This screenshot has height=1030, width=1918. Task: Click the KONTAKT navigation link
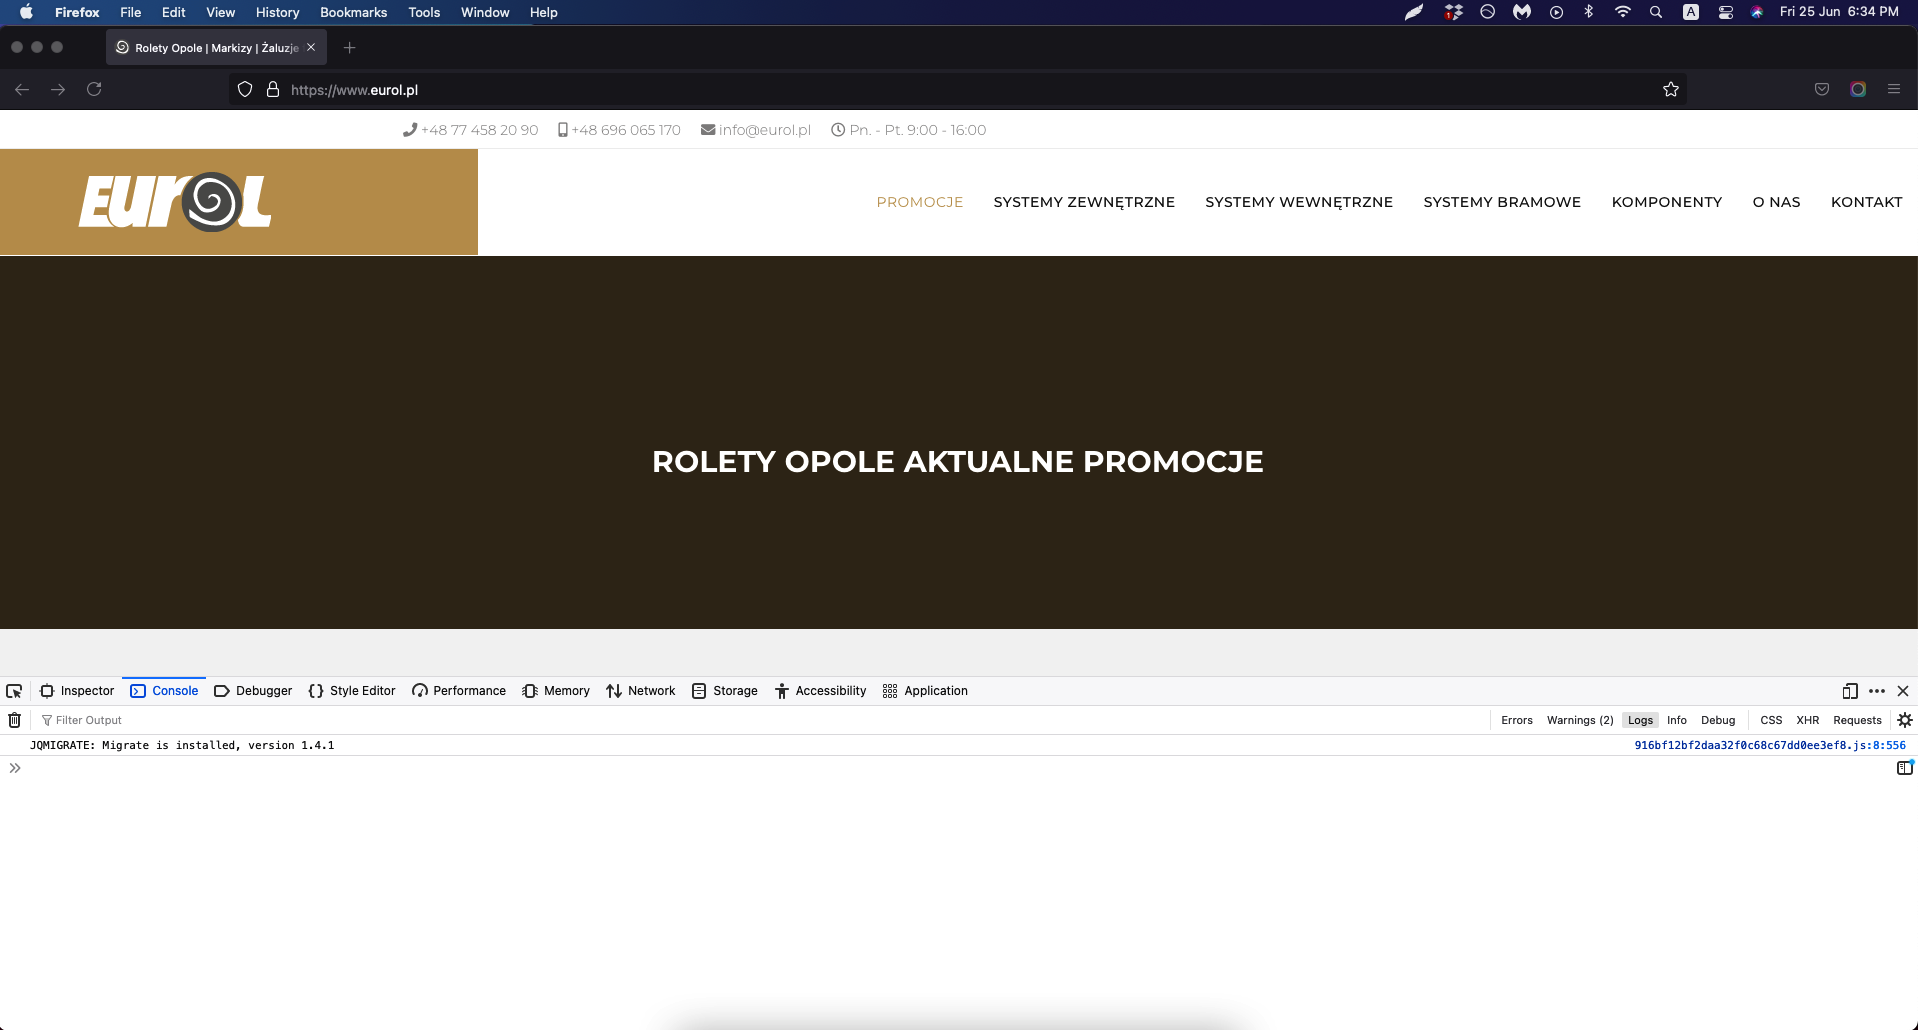[x=1866, y=201]
